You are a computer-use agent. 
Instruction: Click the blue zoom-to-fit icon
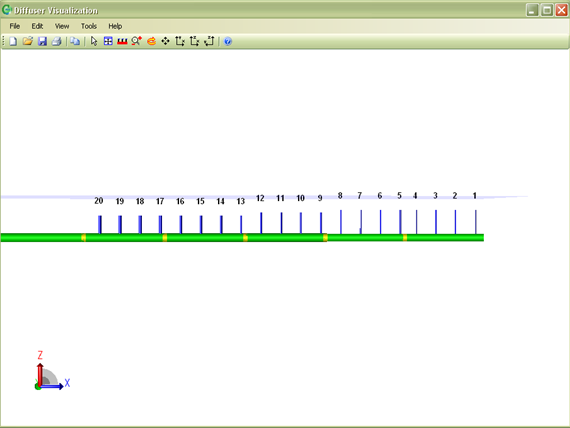(108, 41)
